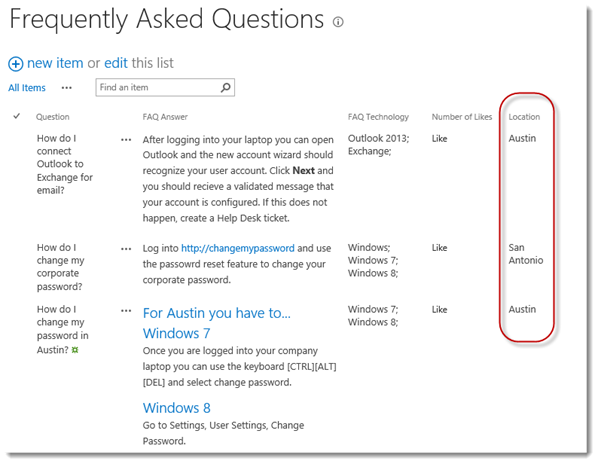This screenshot has height=464, width=598.
Task: Sort by the Number of Likes column header
Action: point(462,117)
